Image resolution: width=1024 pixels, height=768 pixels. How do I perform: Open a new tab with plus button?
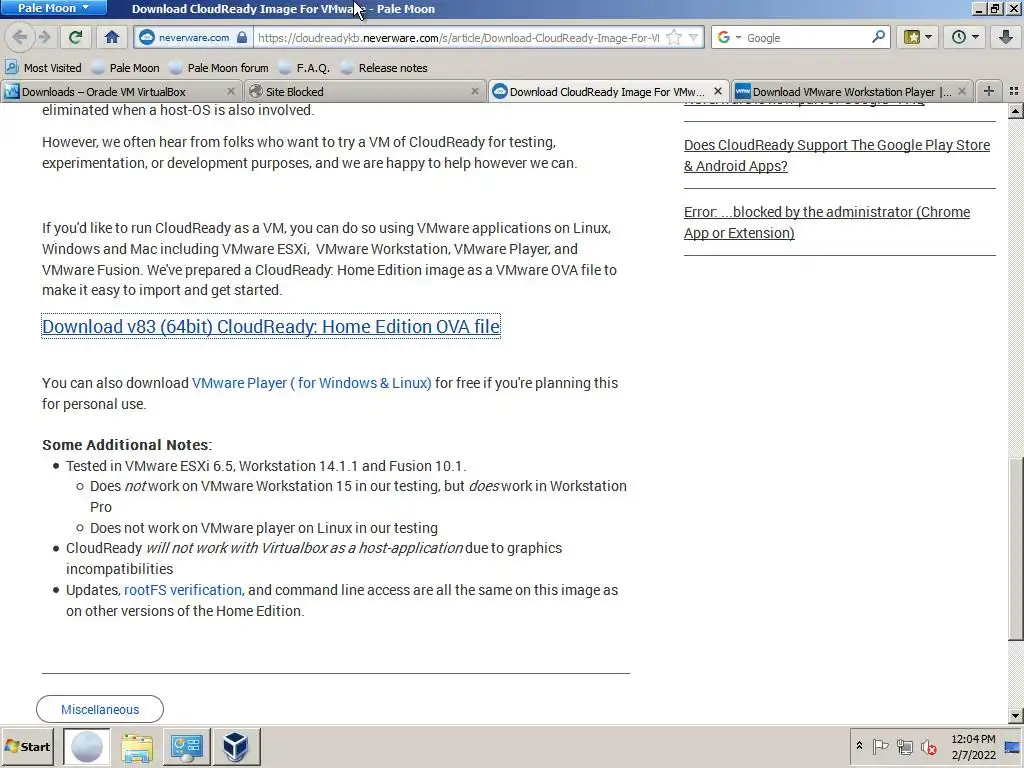pos(989,91)
